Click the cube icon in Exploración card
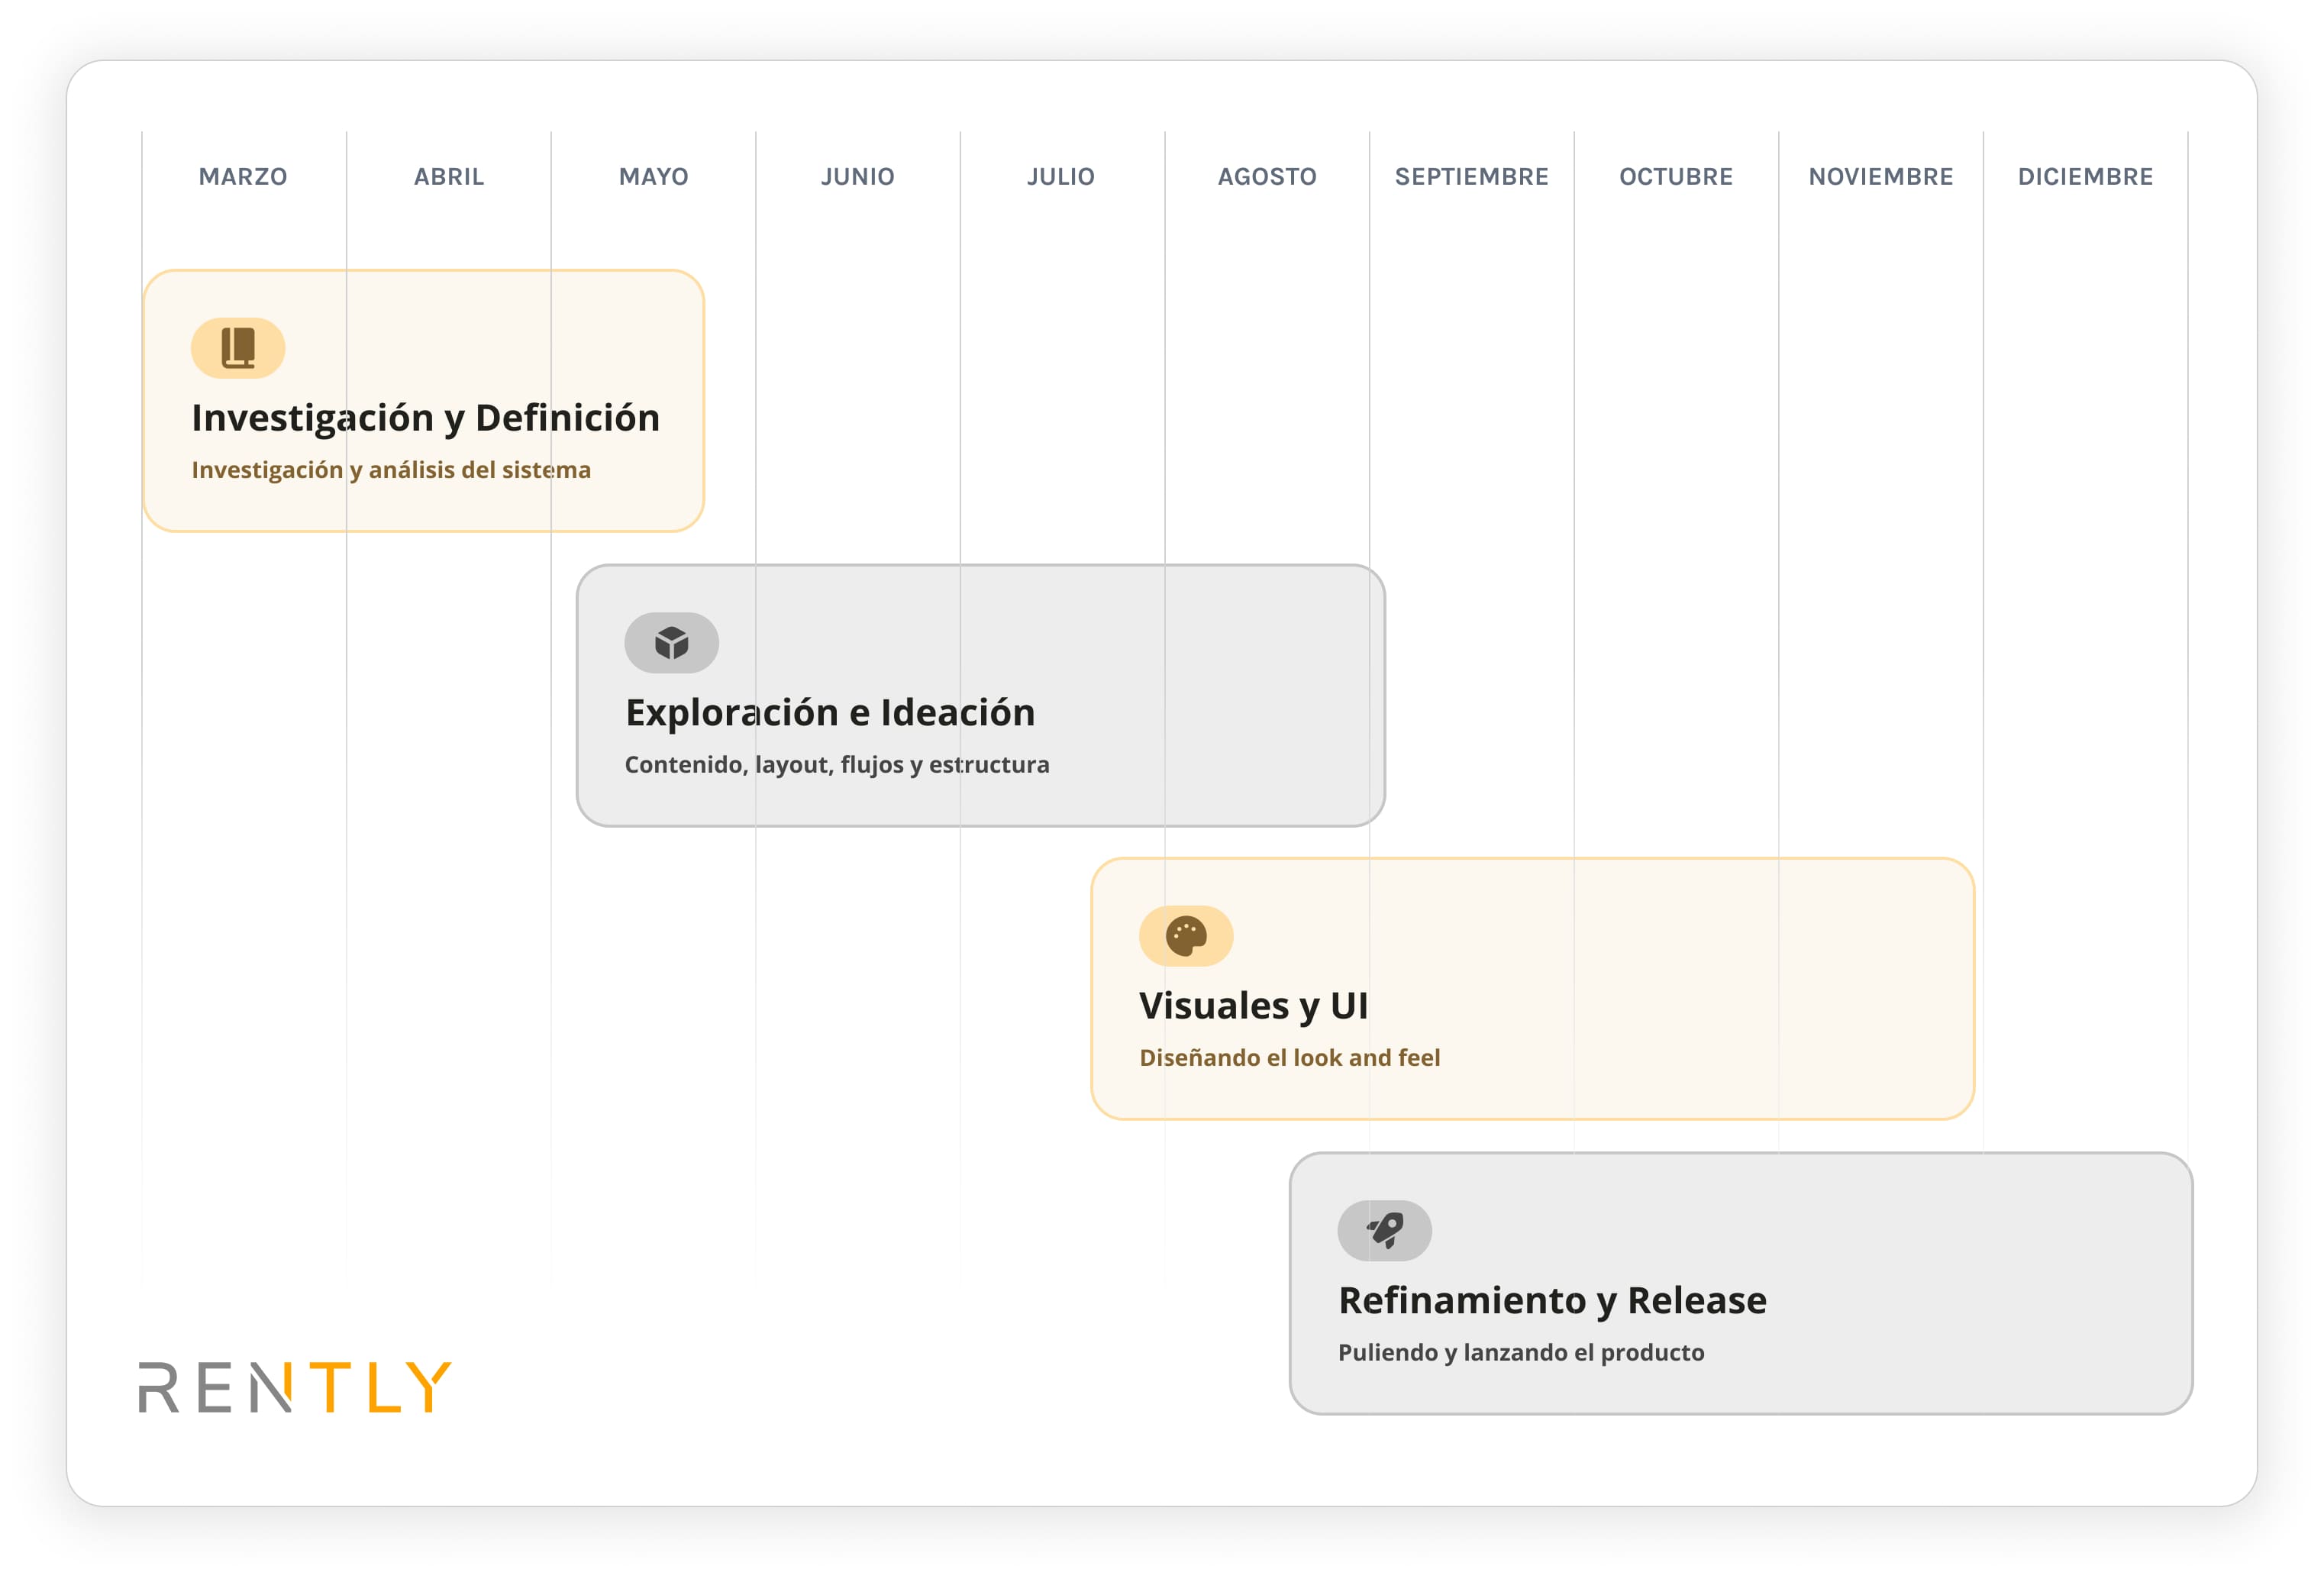Image resolution: width=2324 pixels, height=1579 pixels. 671,643
